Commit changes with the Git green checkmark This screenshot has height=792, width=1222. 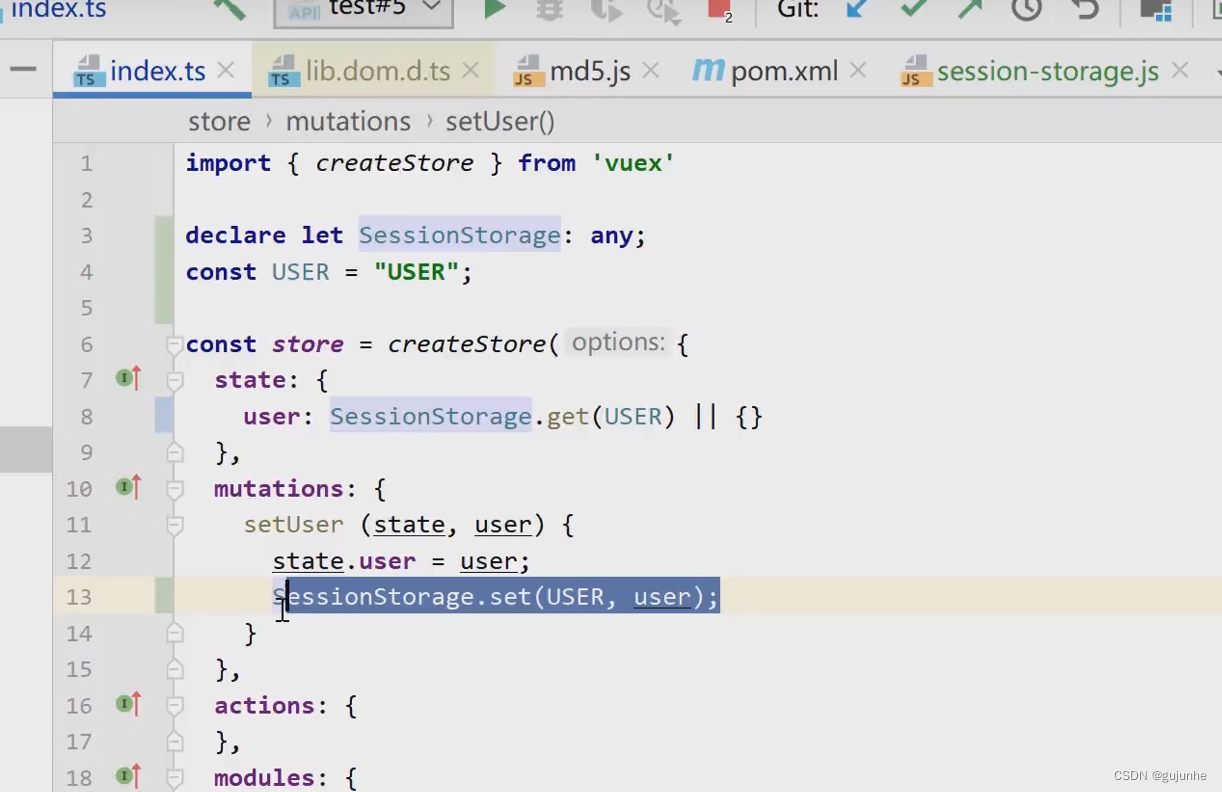coord(913,9)
